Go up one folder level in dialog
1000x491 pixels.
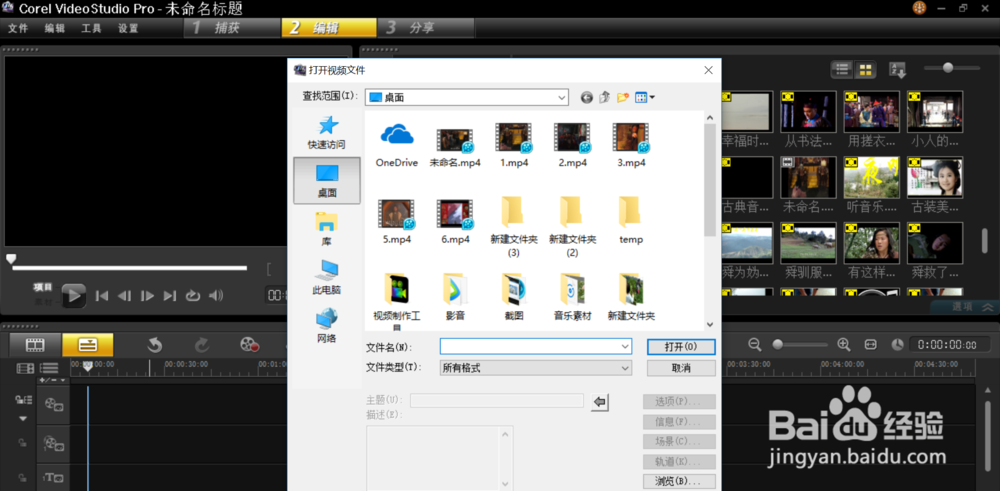click(x=605, y=98)
